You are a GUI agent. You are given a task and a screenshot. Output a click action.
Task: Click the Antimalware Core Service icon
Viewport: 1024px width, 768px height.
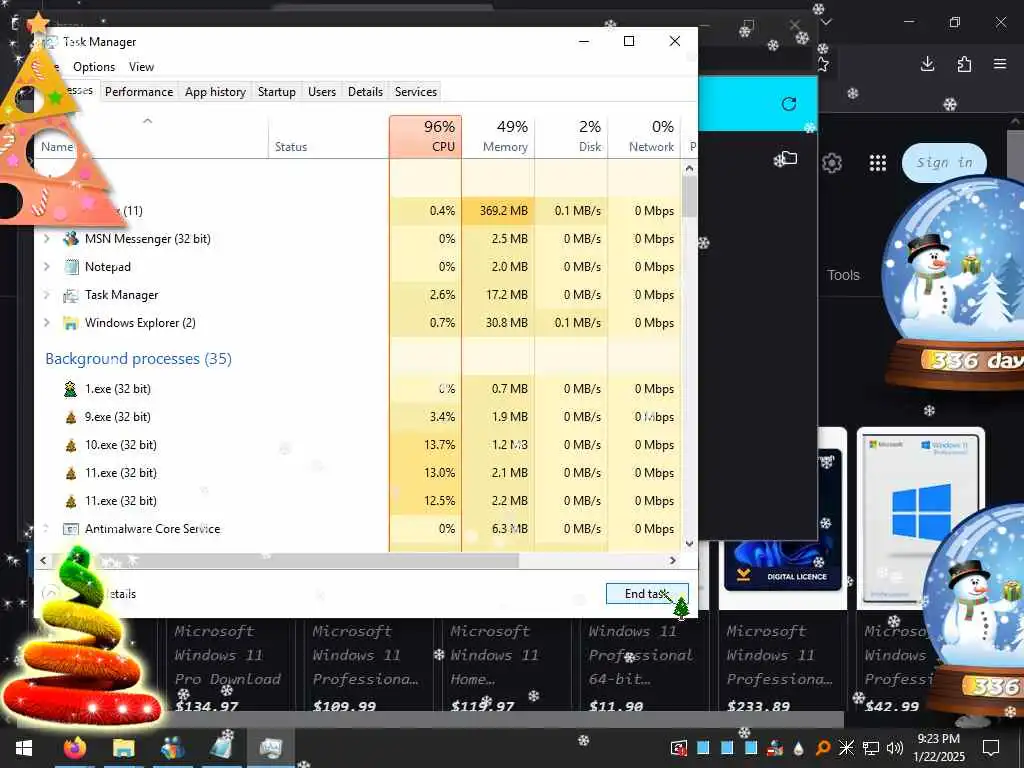click(71, 529)
